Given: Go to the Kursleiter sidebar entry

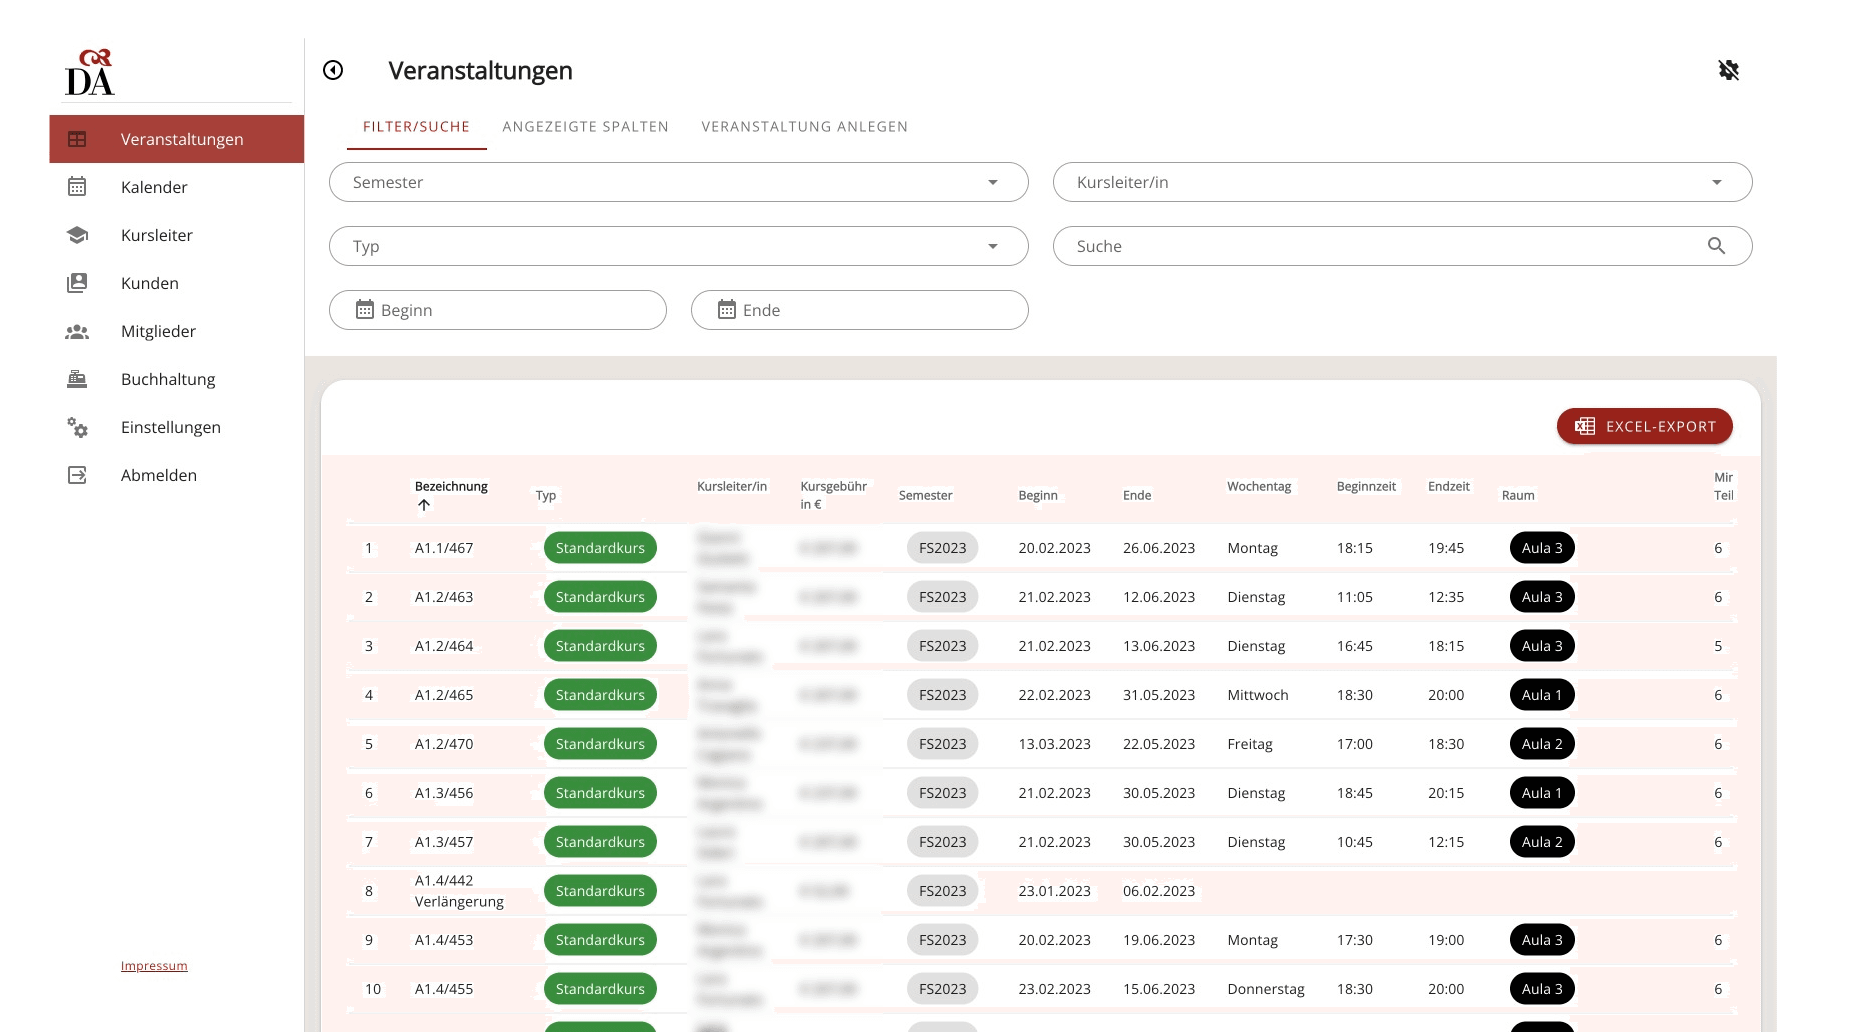Looking at the screenshot, I should (x=156, y=235).
